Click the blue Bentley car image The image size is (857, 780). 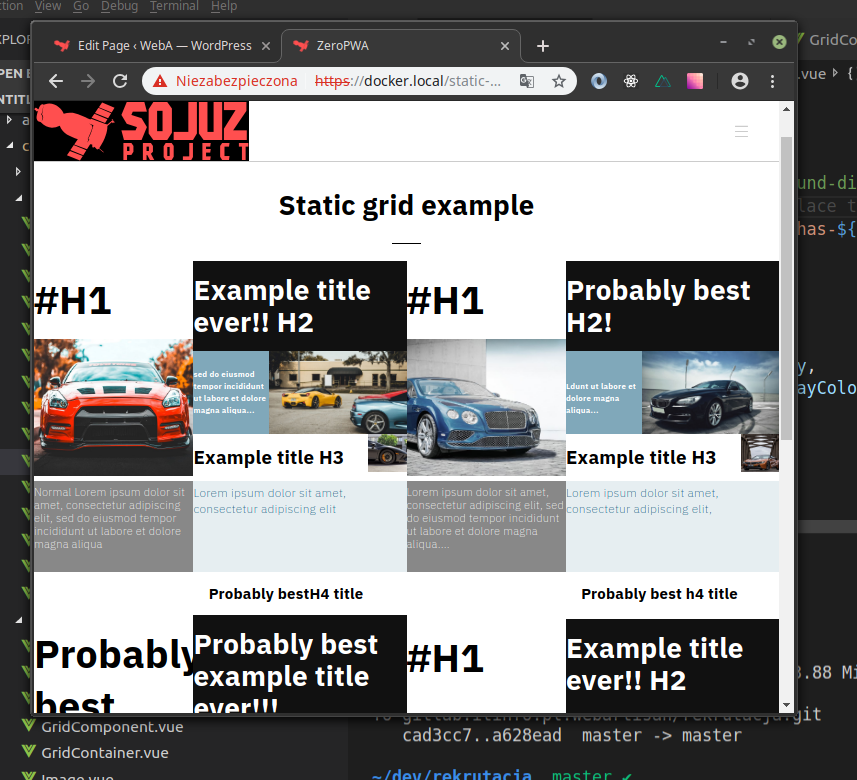[x=486, y=407]
